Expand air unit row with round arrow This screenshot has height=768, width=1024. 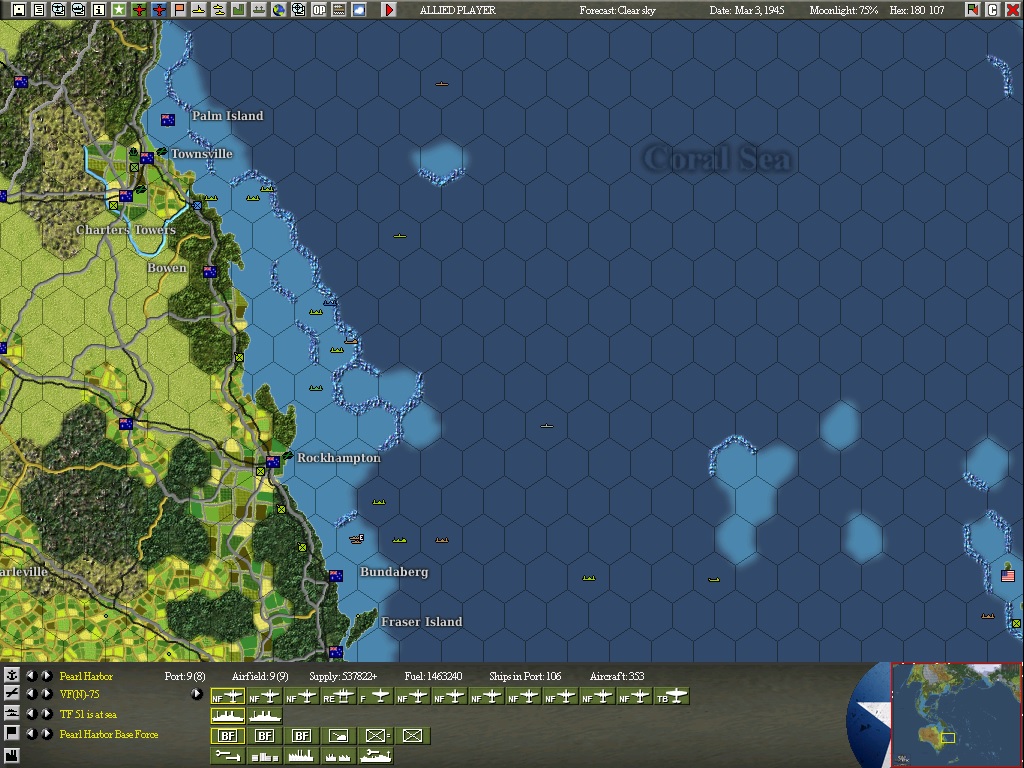[x=196, y=694]
